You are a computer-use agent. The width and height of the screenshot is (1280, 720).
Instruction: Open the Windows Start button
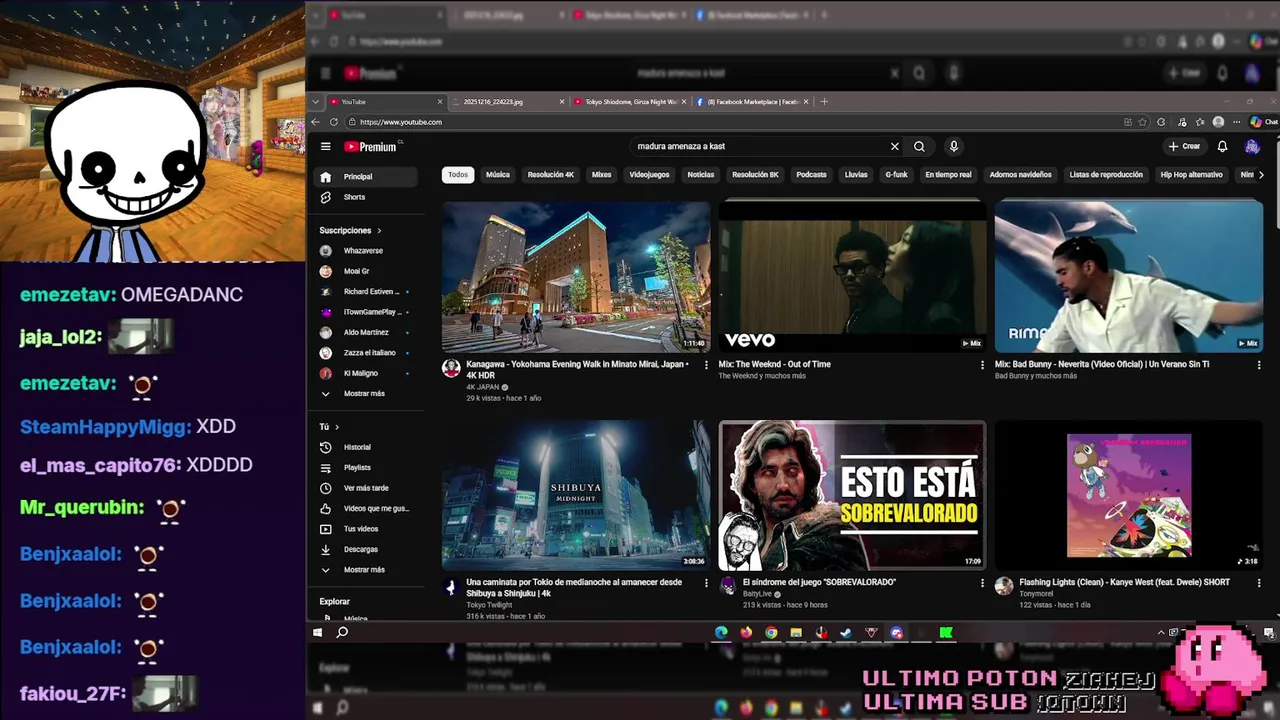coord(317,632)
